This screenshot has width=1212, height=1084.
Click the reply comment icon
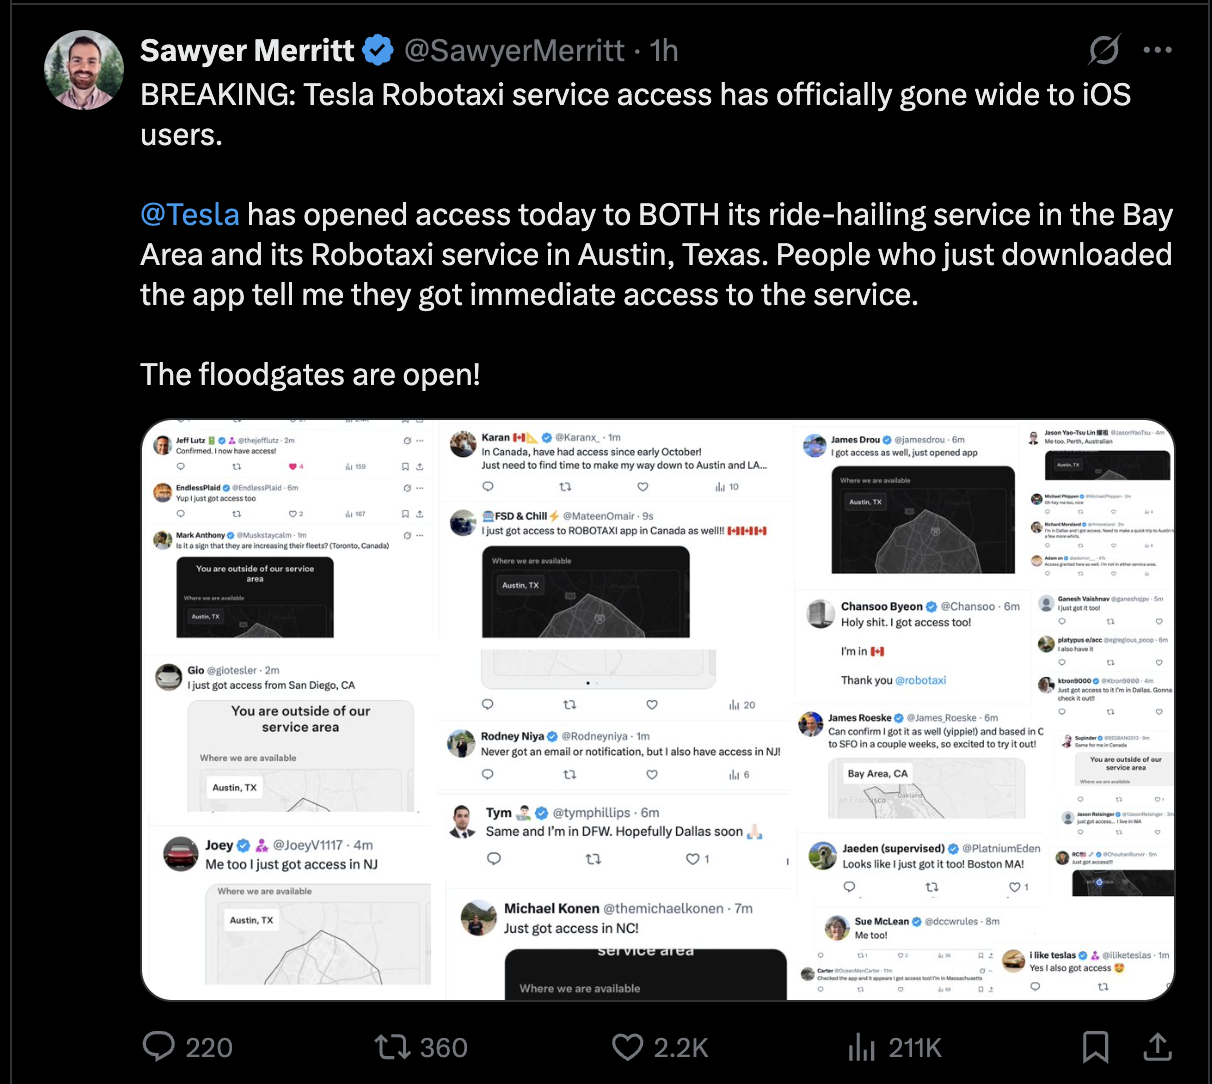(159, 1046)
